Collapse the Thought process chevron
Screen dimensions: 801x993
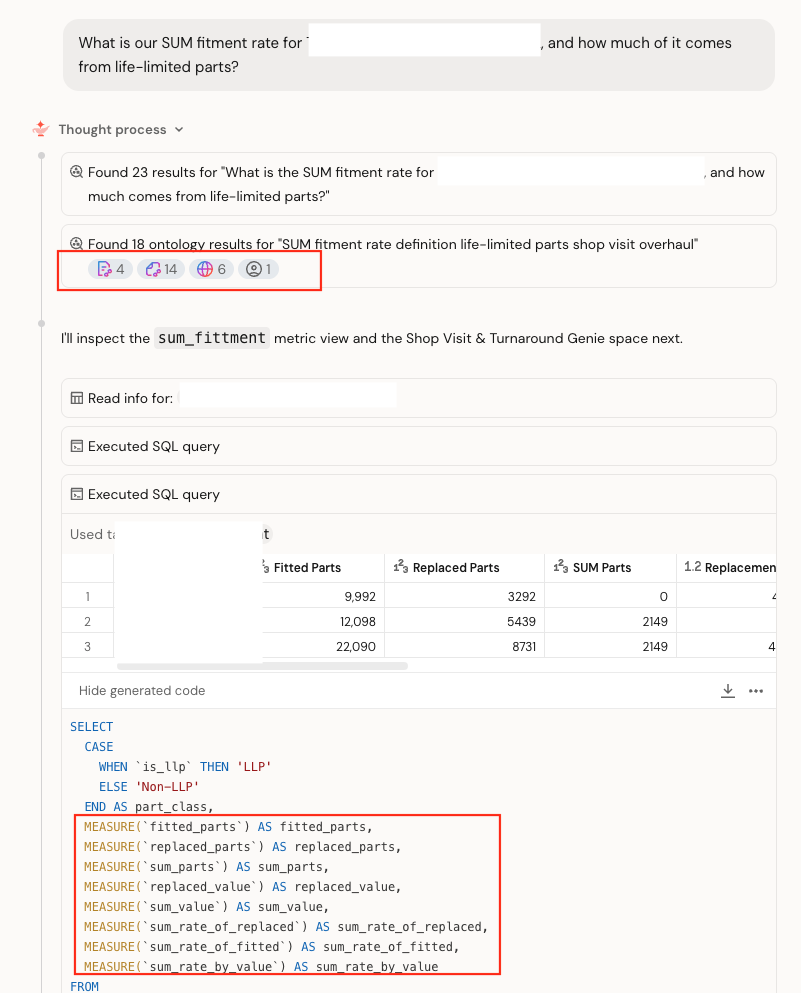179,129
